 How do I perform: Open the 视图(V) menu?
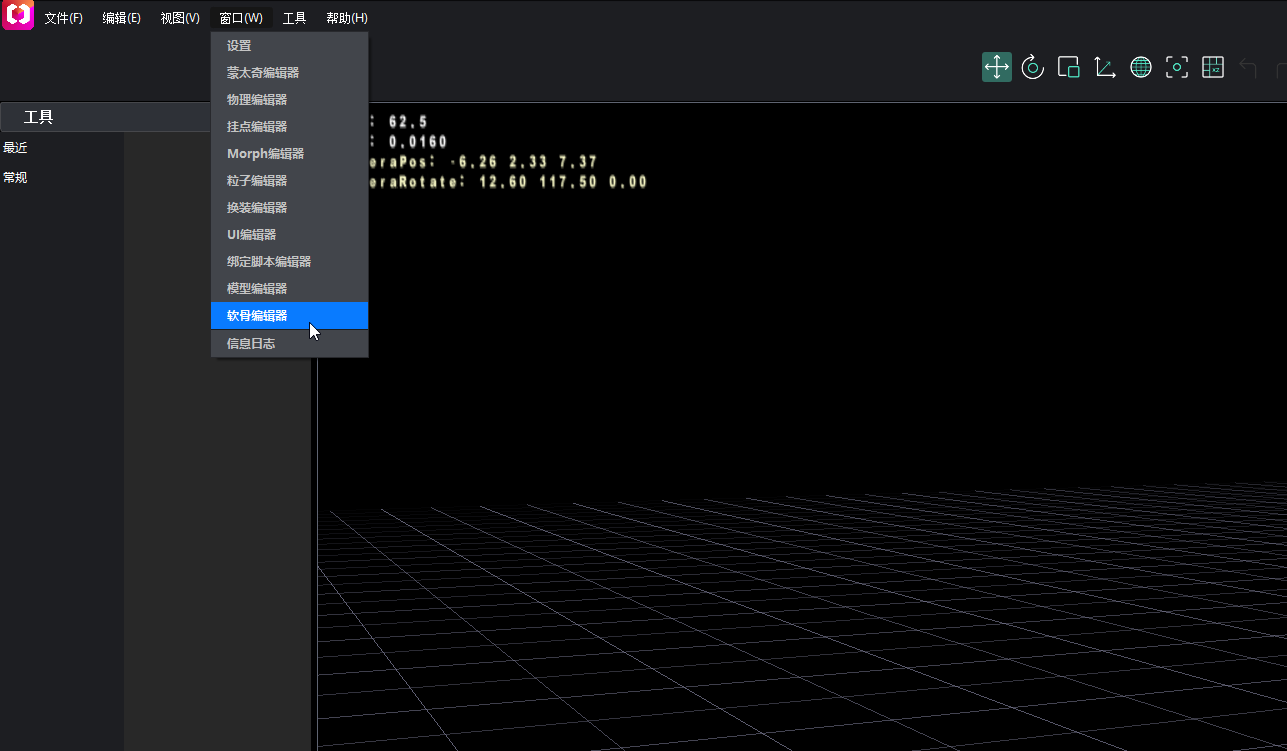pos(180,18)
